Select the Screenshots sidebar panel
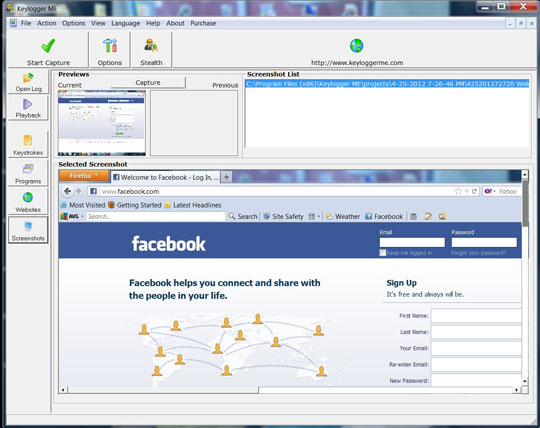540x428 pixels. (28, 230)
